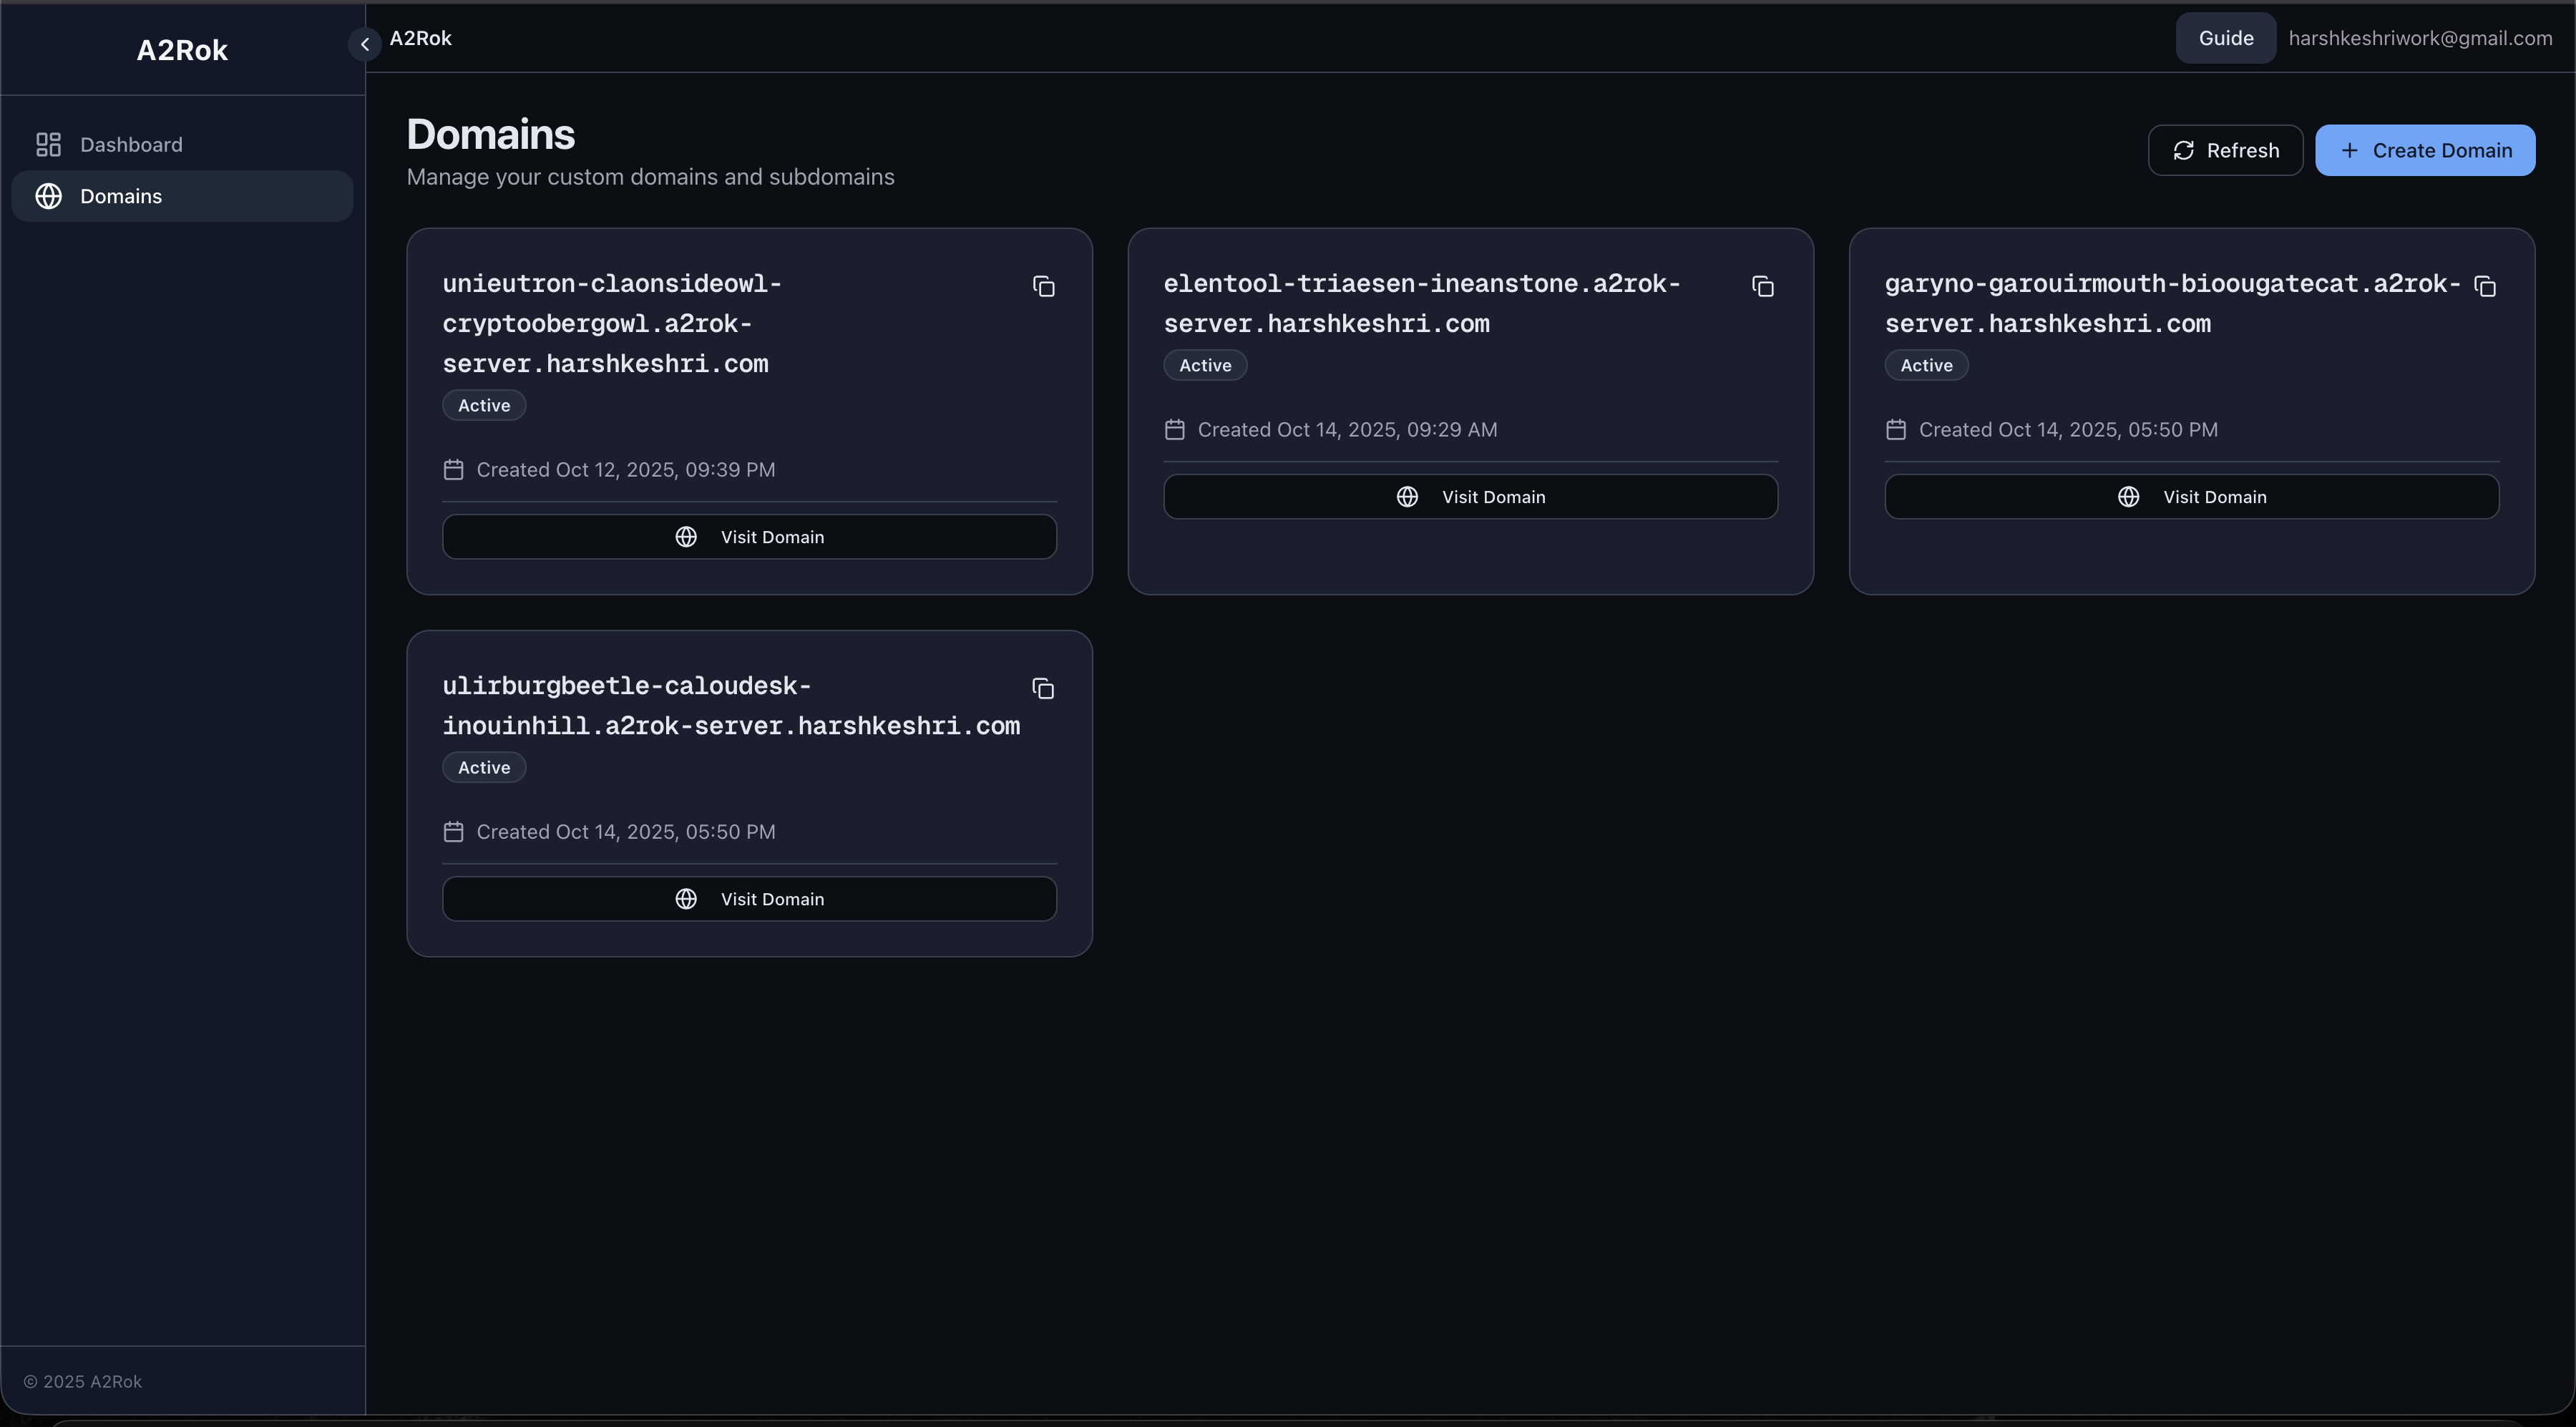Visit the ulirburgbeetle-caloudesk domain
Screen dimensions: 2576x1427
[x=749, y=899]
